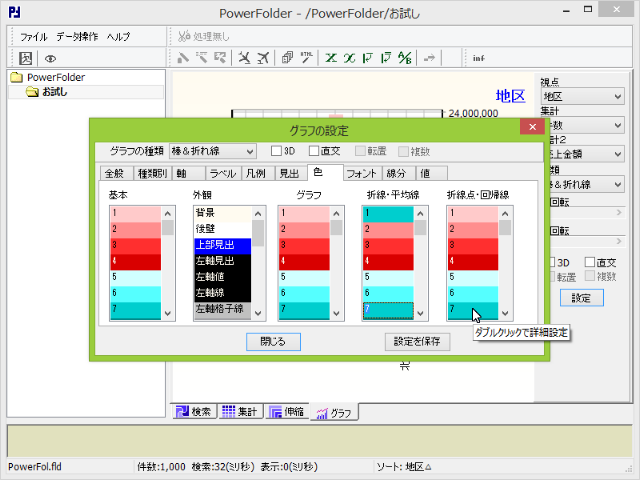Open the グラフの種類 dropdown
The height and width of the screenshot is (480, 640).
[213, 151]
